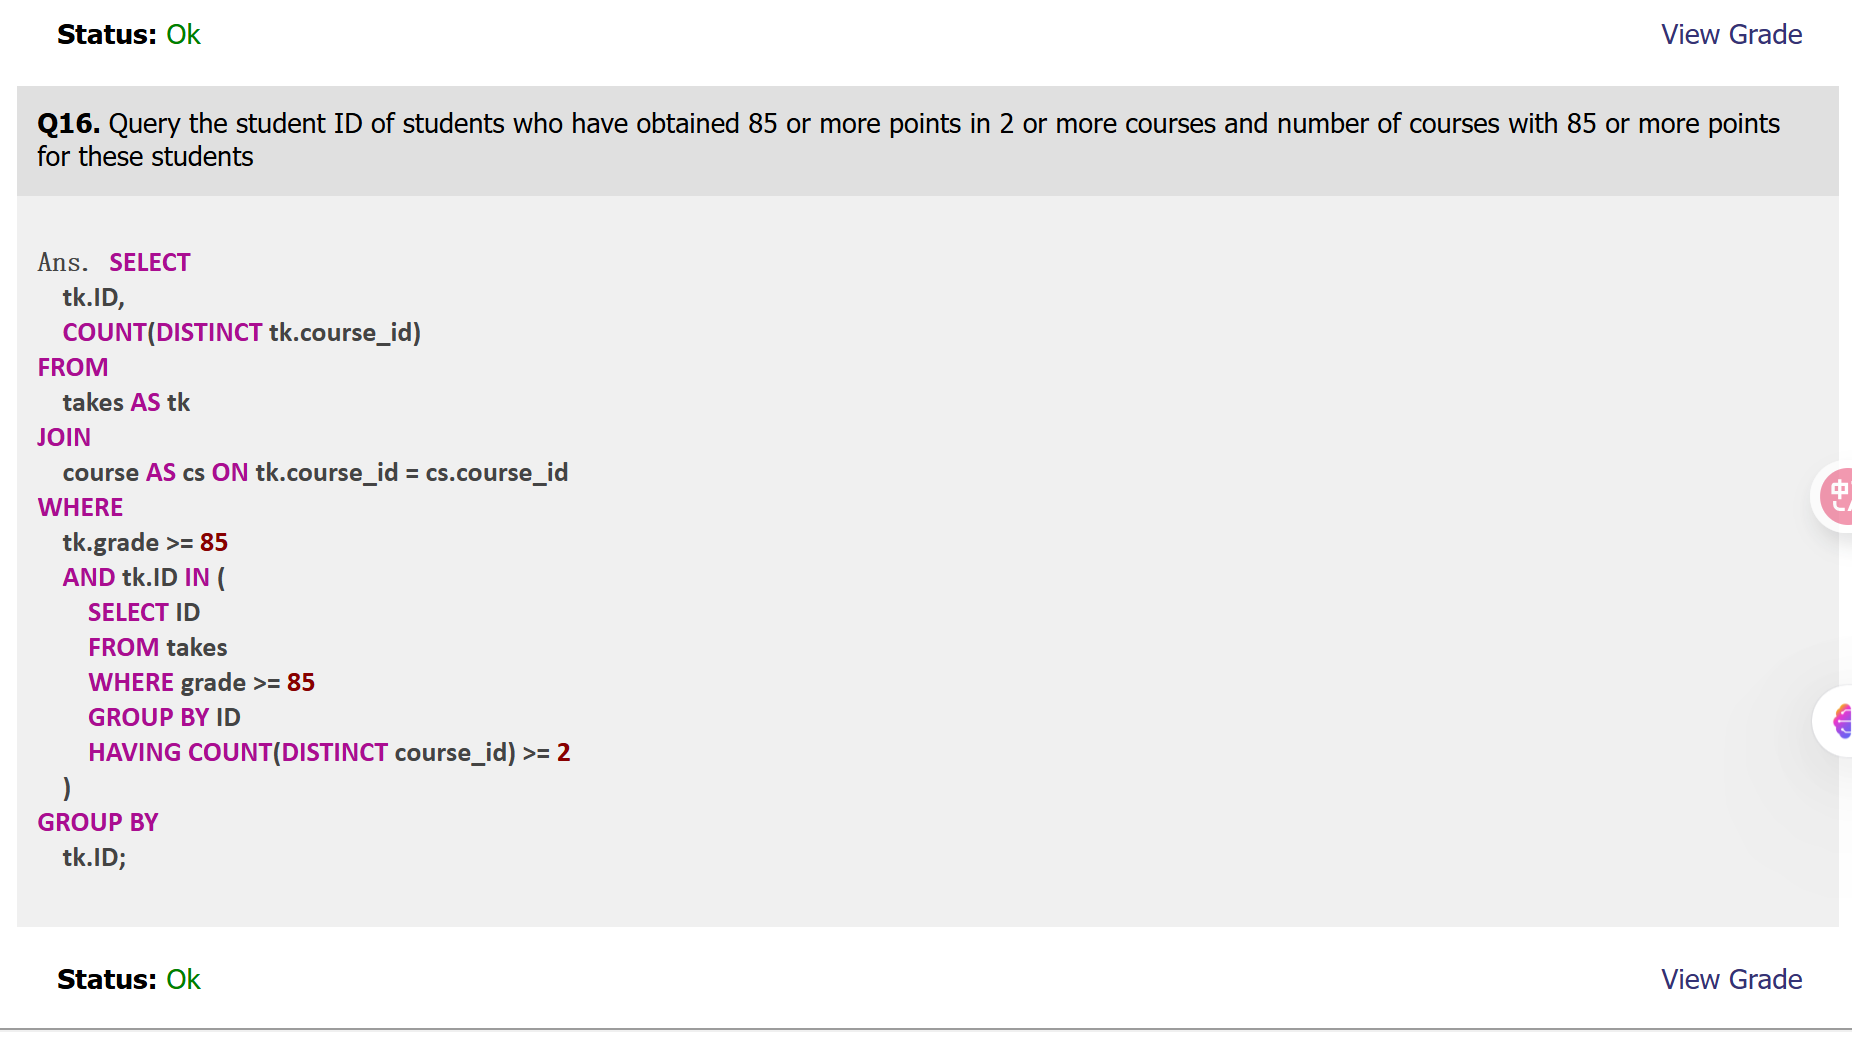Click the Ok status at page top
The width and height of the screenshot is (1852, 1037).
click(183, 34)
